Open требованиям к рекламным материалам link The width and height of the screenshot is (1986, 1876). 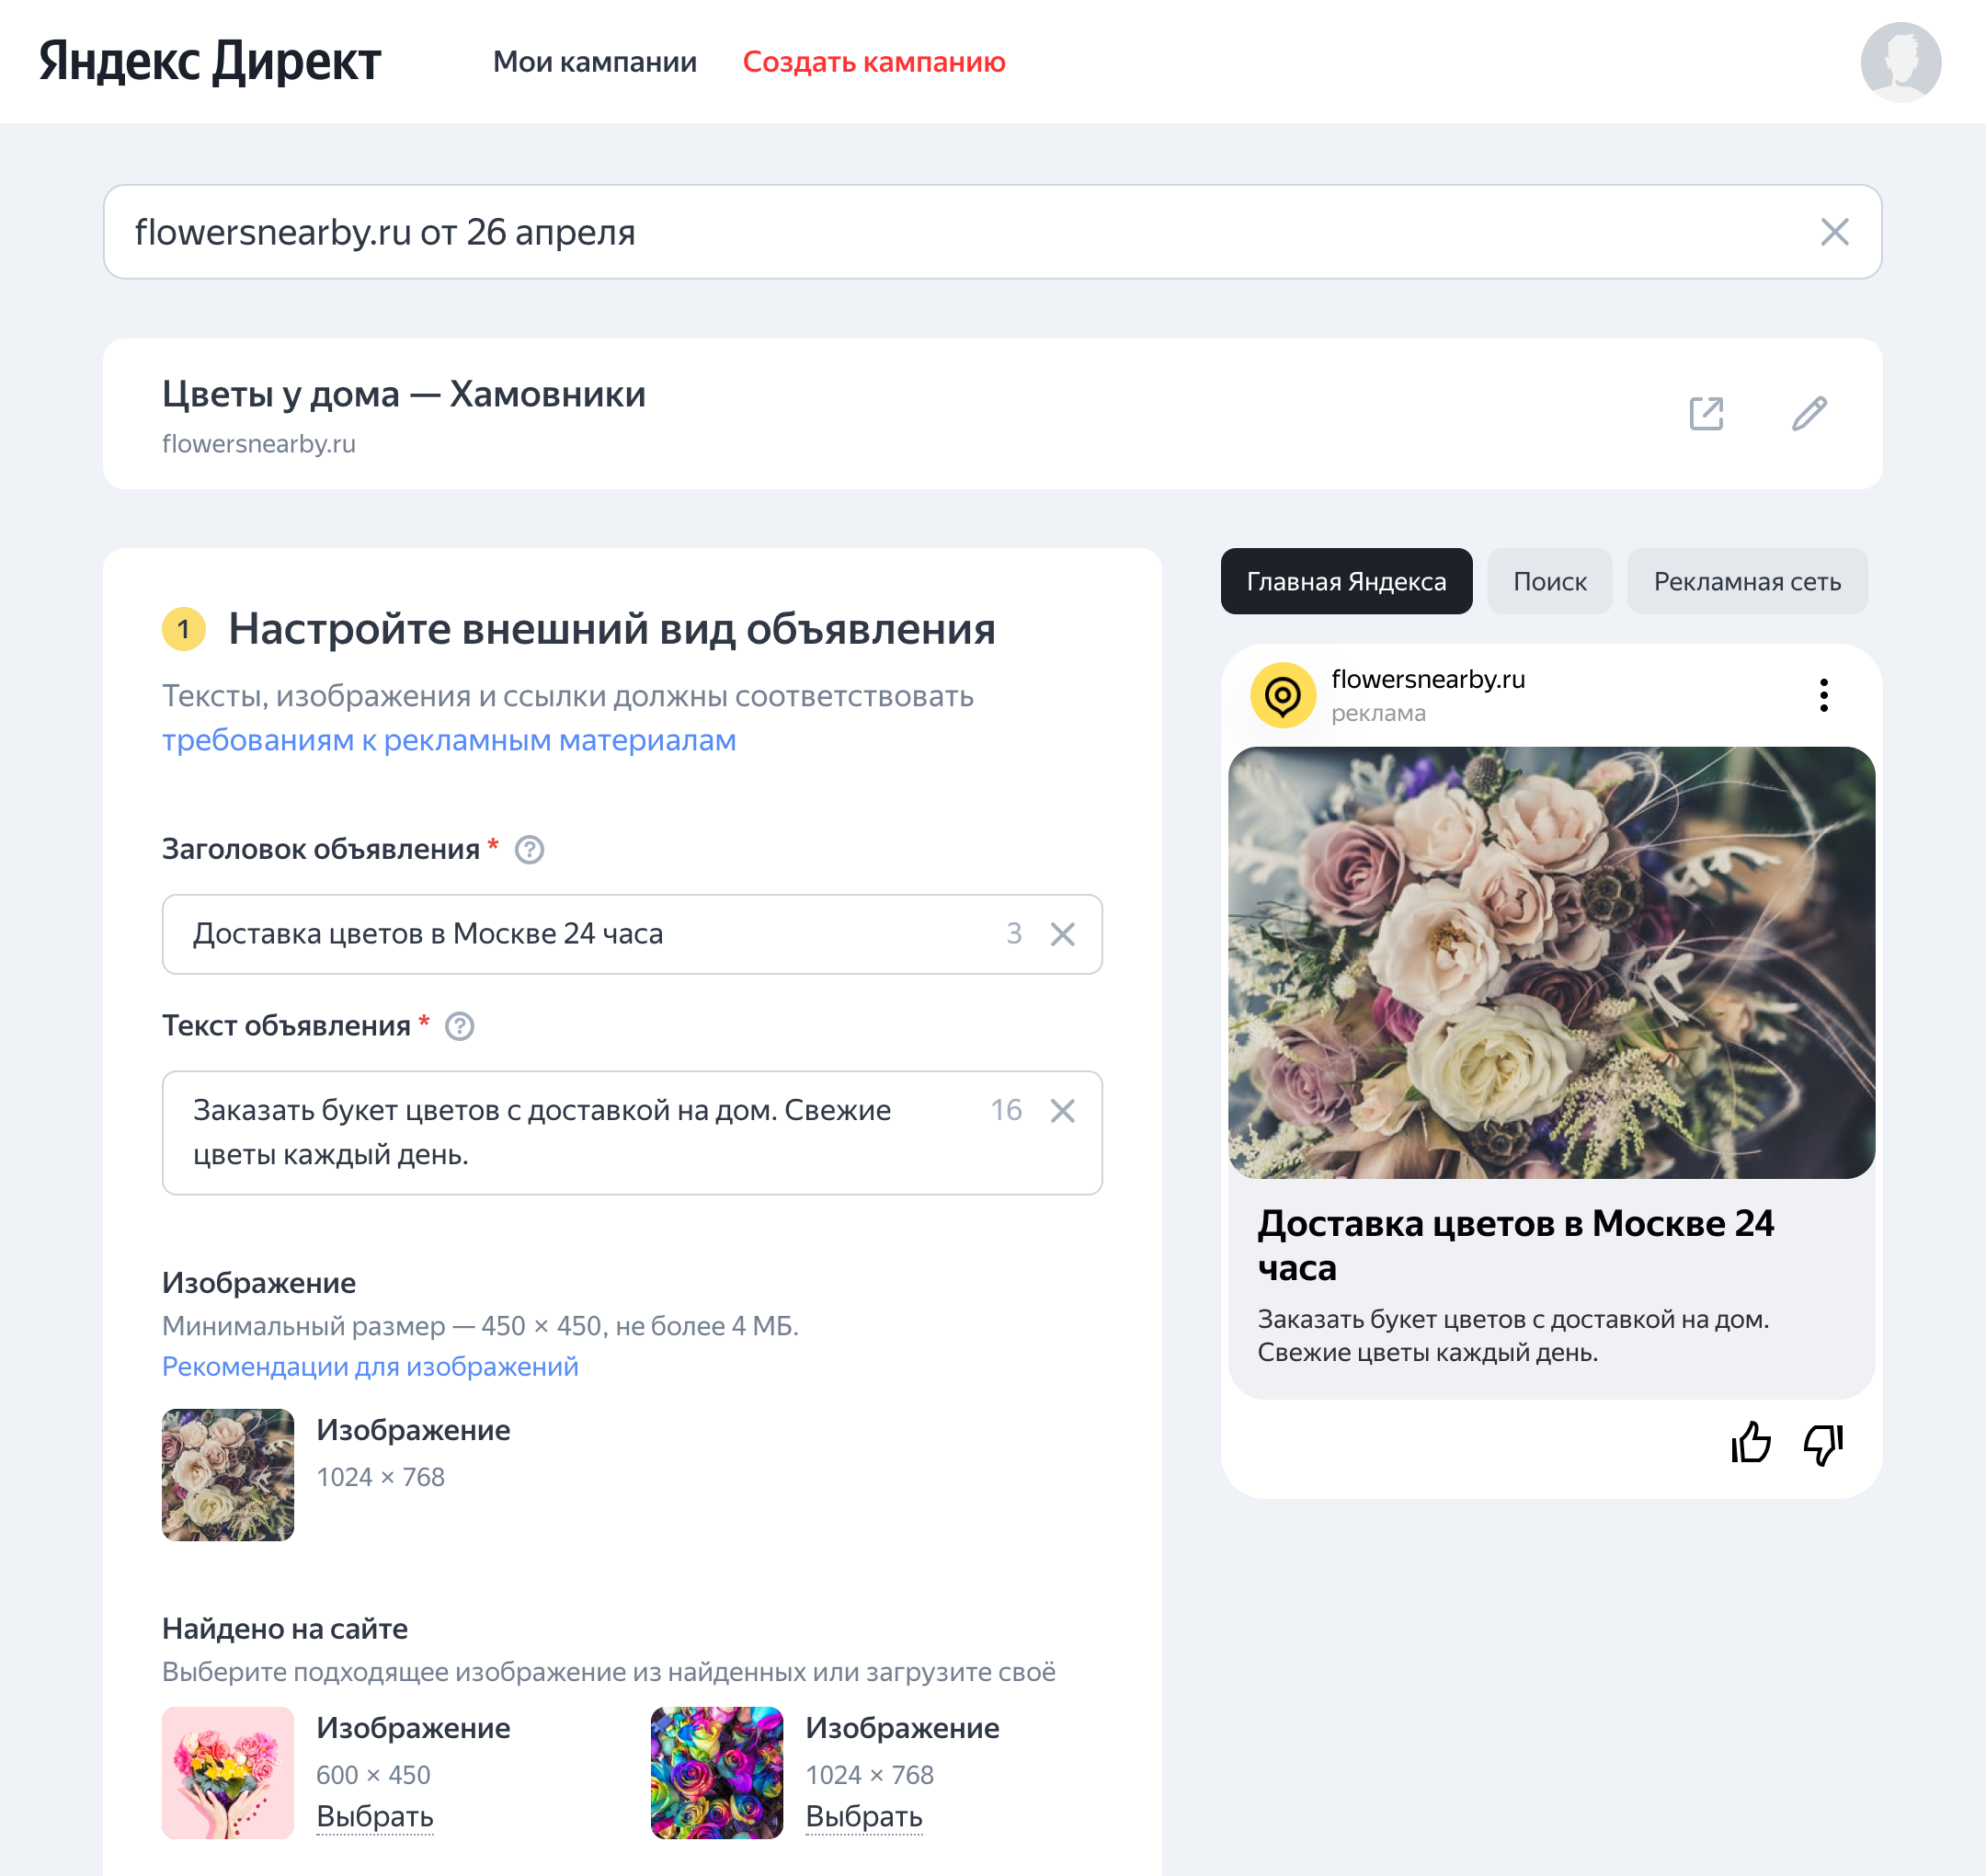tap(449, 740)
